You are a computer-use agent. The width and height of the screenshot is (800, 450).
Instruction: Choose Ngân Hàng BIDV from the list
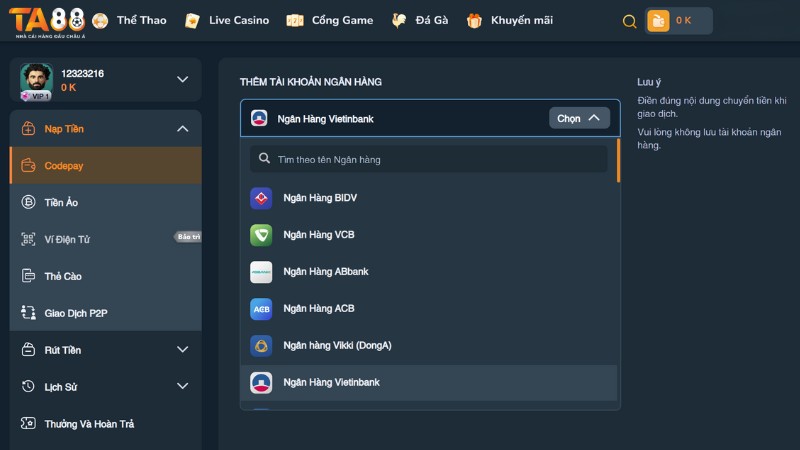click(429, 198)
